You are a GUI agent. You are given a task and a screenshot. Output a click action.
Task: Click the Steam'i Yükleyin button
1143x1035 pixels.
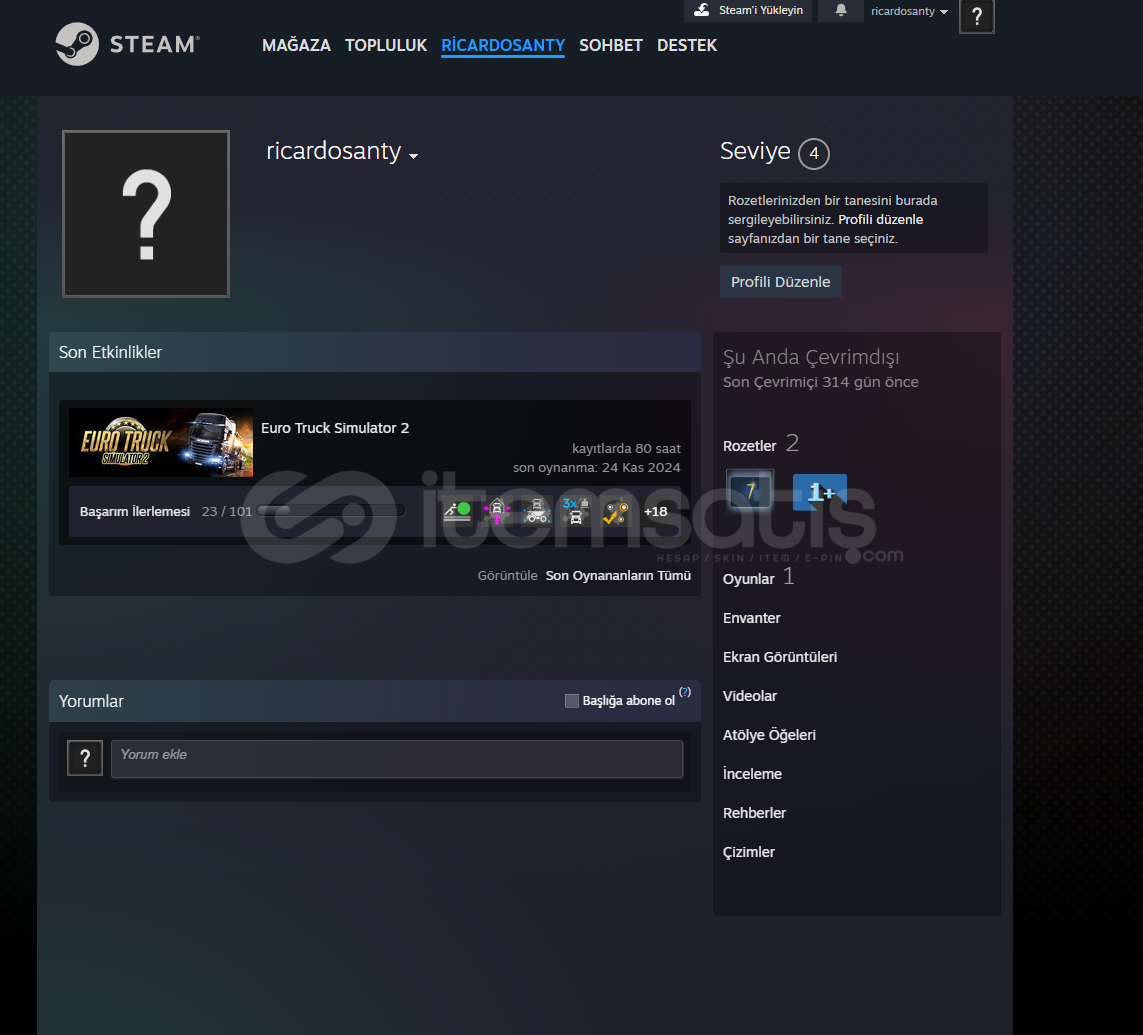748,11
